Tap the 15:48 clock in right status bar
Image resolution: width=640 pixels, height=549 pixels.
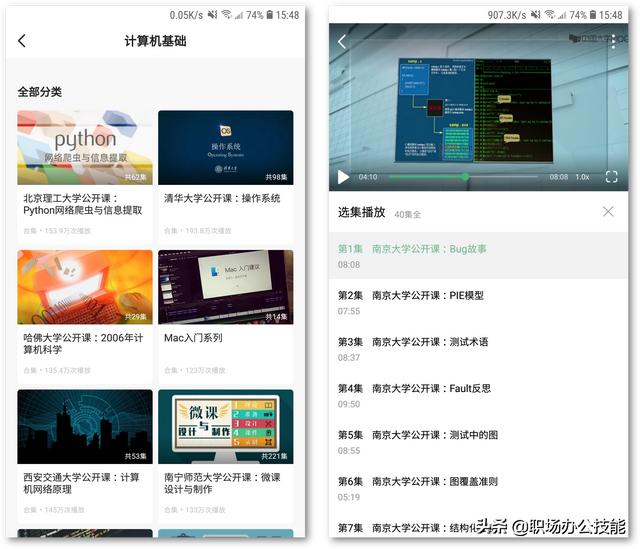[611, 15]
